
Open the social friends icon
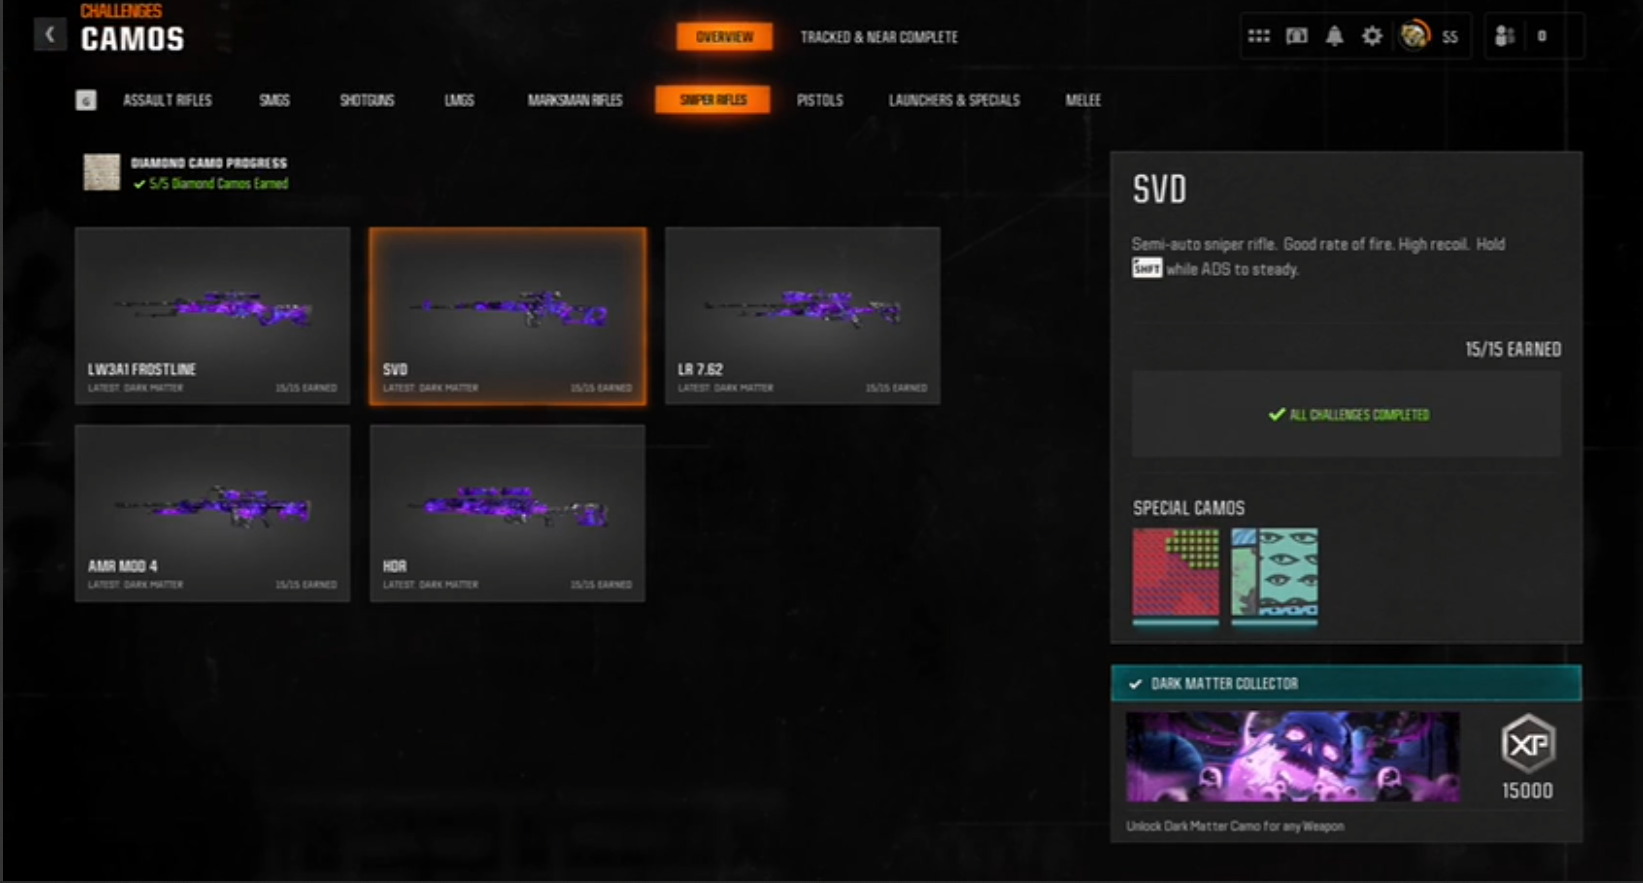pos(1504,36)
